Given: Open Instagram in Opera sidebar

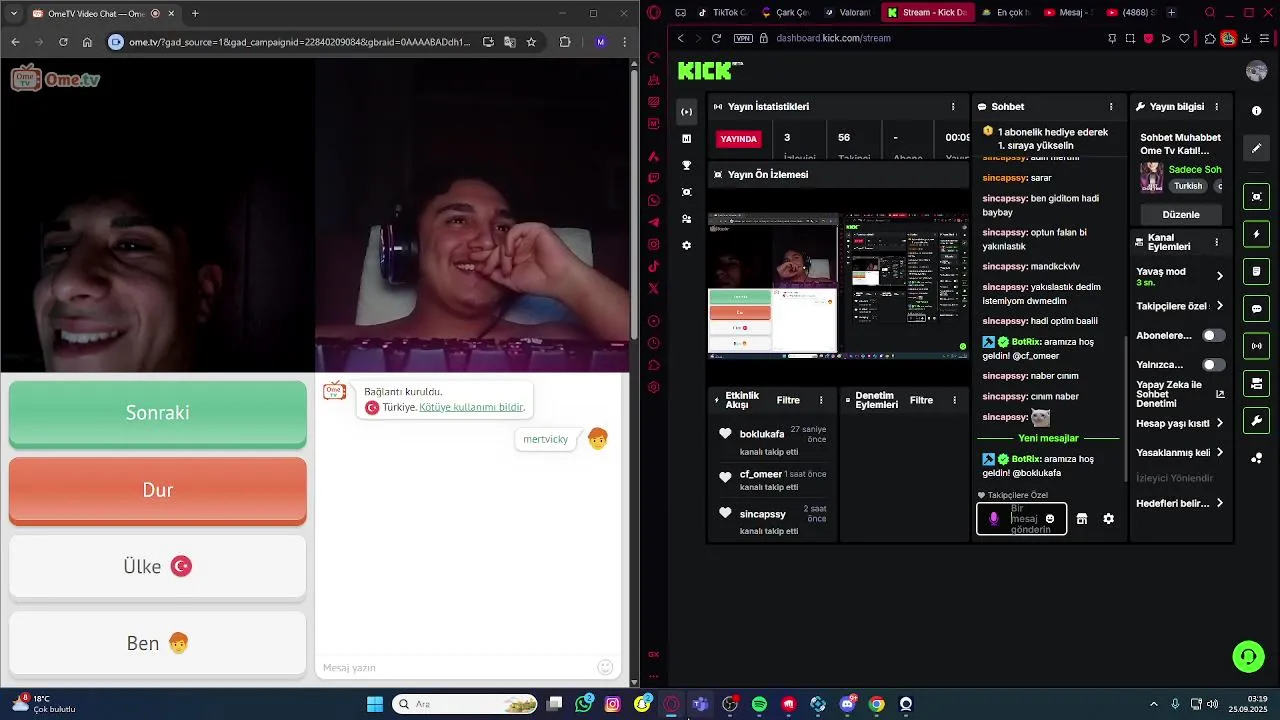Looking at the screenshot, I should pyautogui.click(x=654, y=245).
